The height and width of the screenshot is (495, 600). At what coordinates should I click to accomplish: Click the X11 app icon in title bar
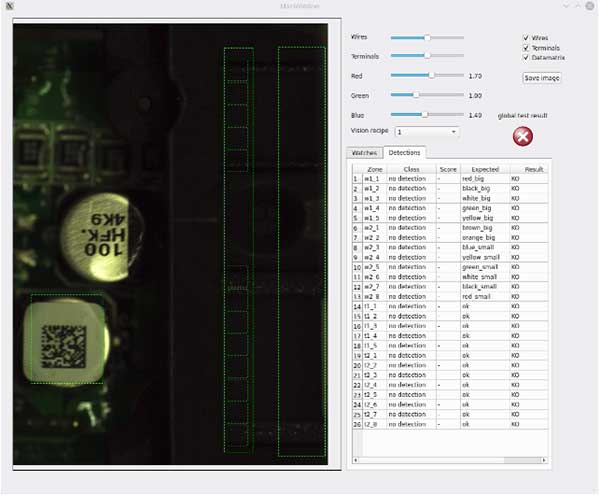click(9, 7)
